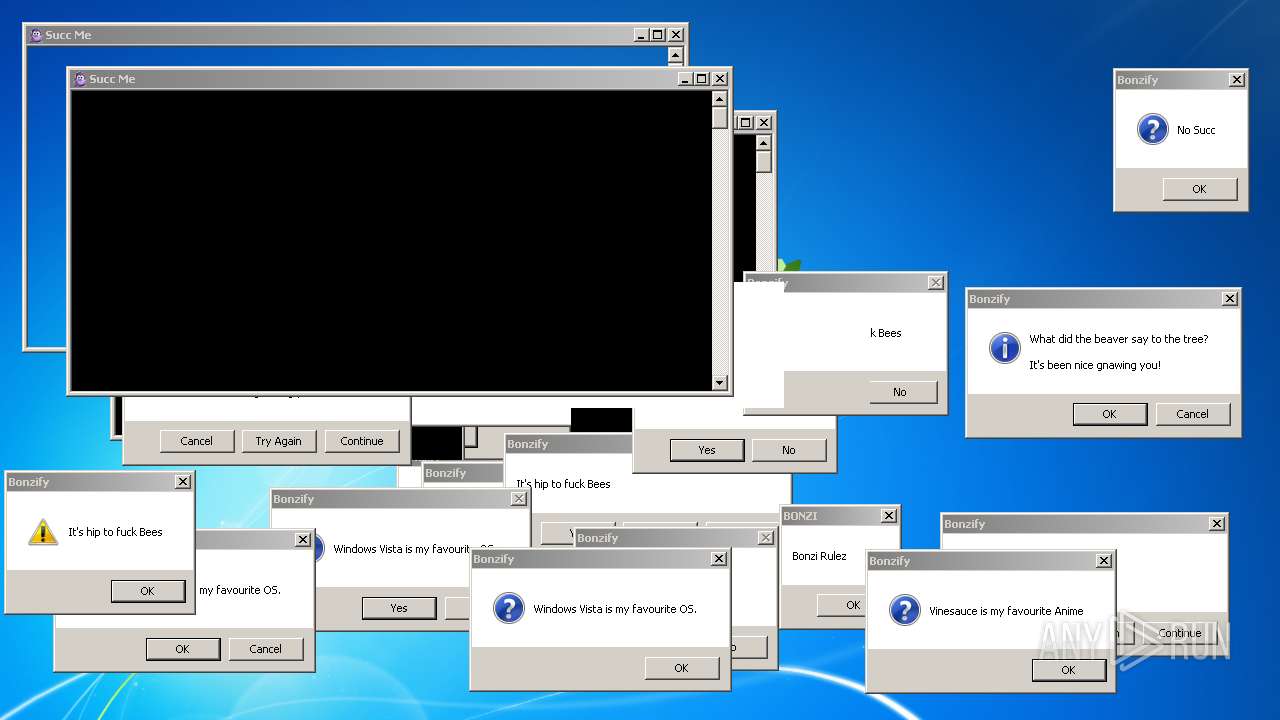
Task: Click OK in the front Windows Vista favourite OS dialog
Action: pos(681,668)
